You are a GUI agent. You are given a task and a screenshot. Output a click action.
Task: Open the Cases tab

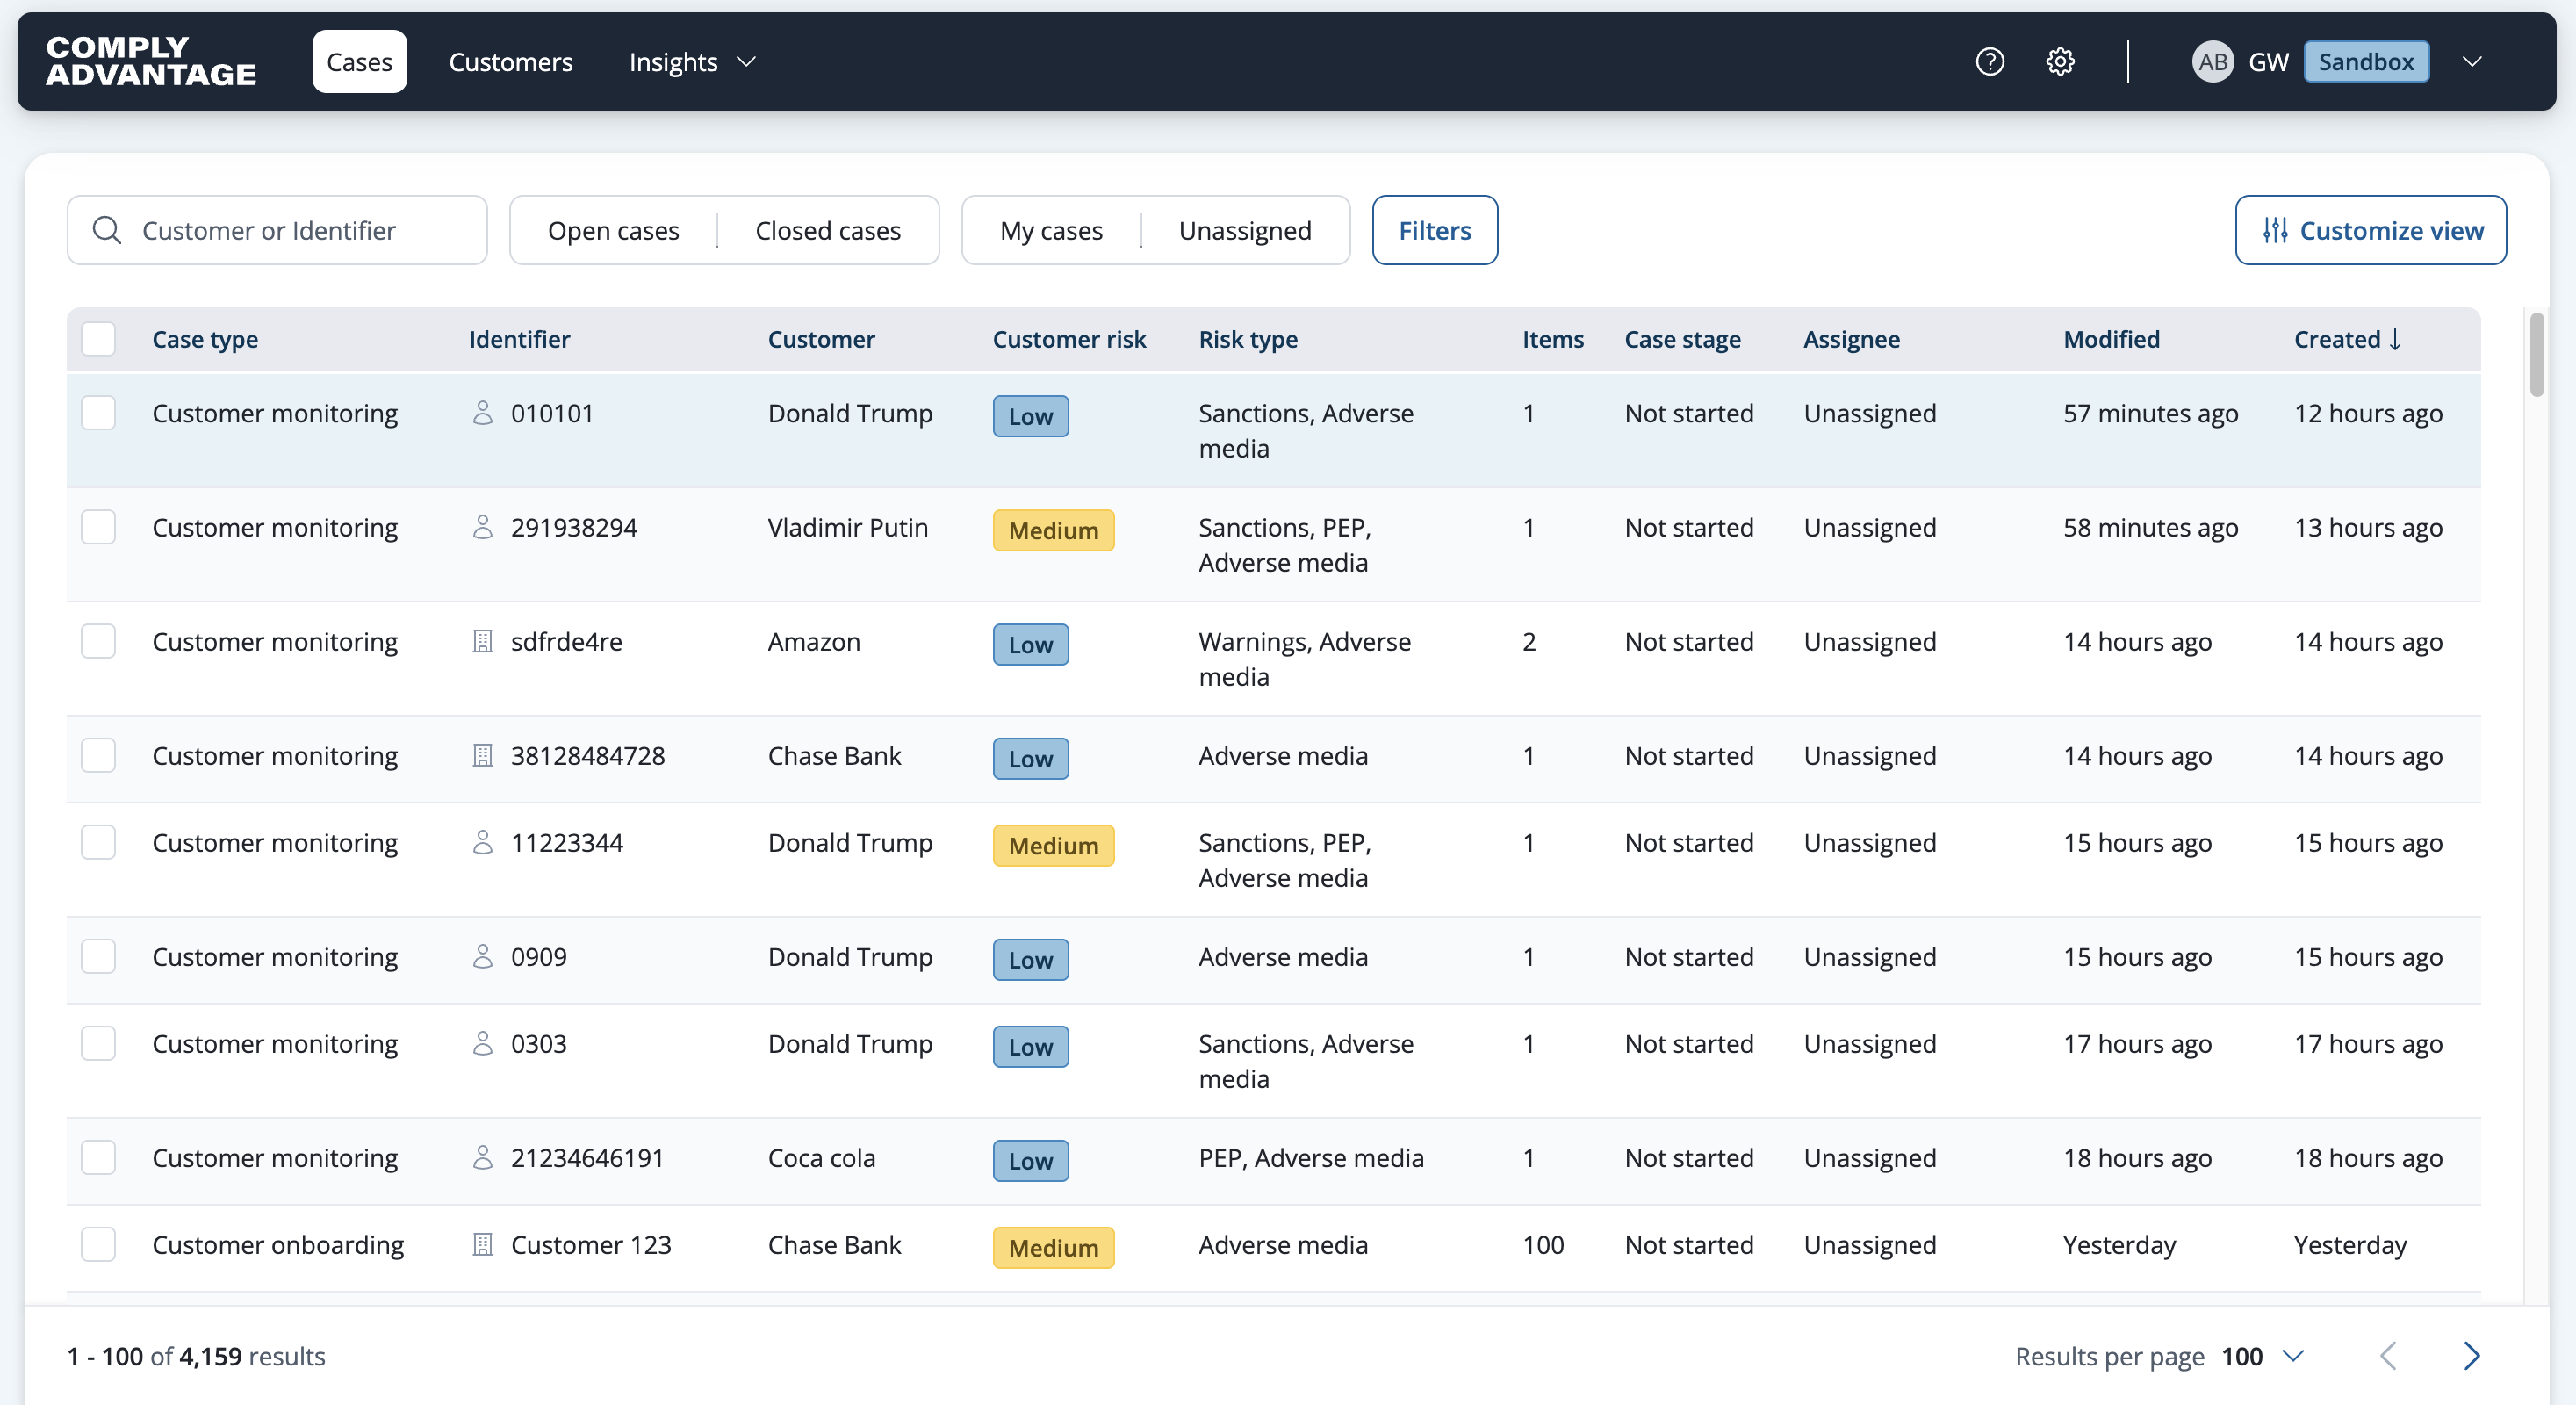click(359, 62)
